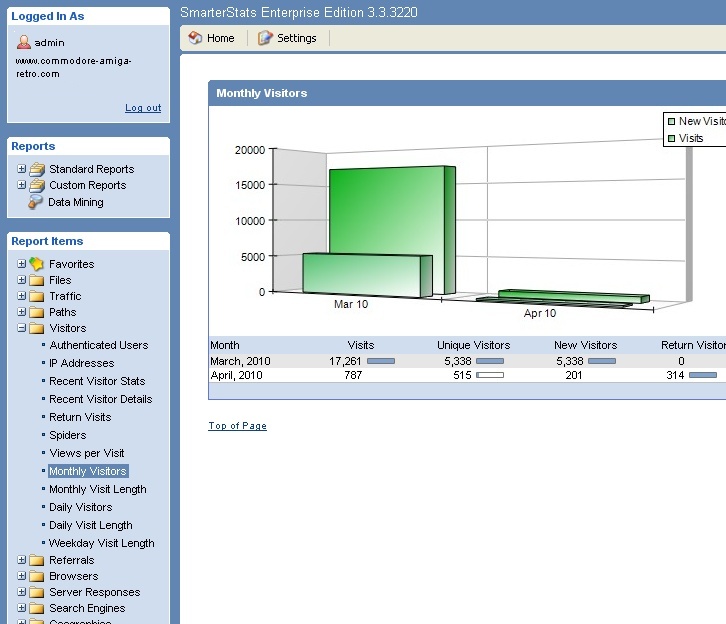
Task: Click the Settings pencil icon
Action: 265,38
